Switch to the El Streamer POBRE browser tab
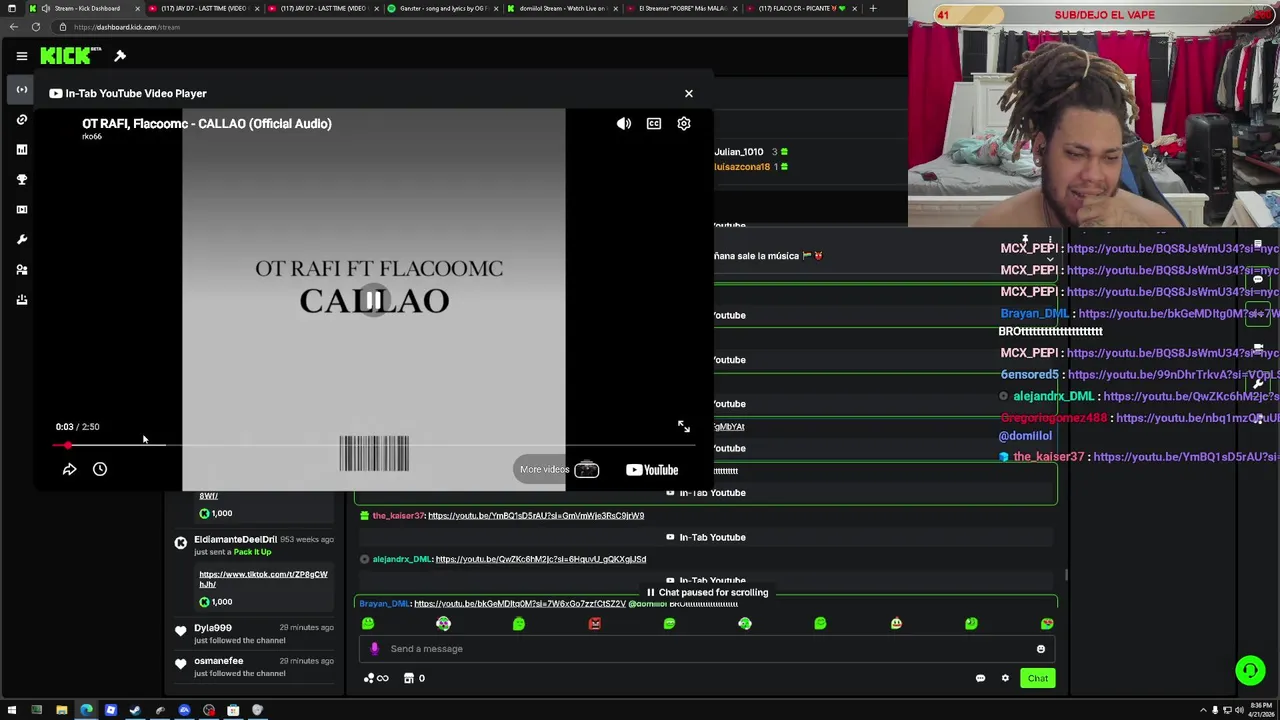 pos(680,8)
